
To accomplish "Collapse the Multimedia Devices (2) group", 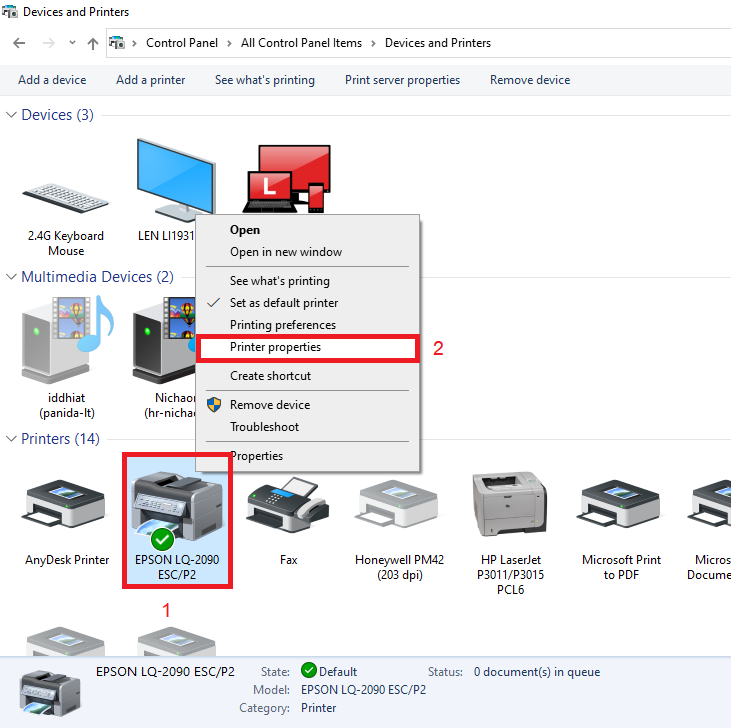I will (x=12, y=277).
